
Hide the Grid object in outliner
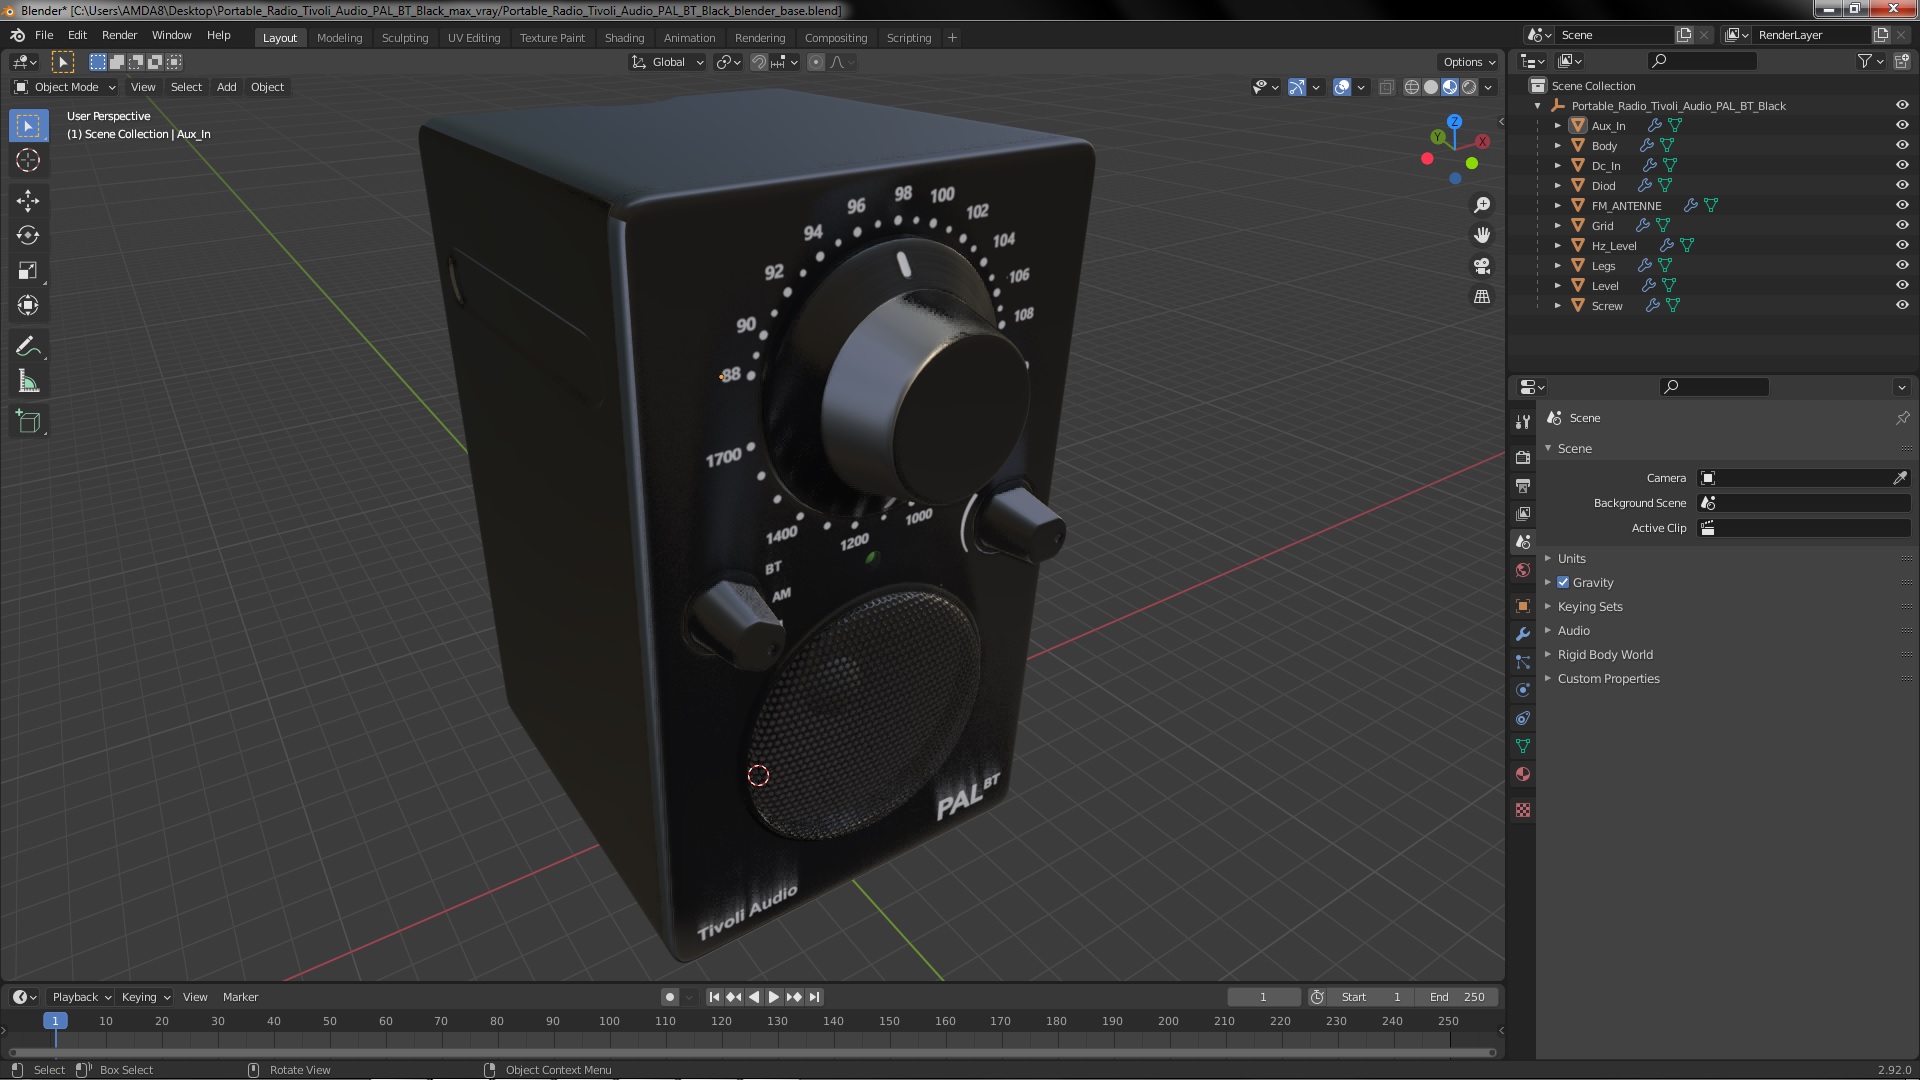(1902, 225)
